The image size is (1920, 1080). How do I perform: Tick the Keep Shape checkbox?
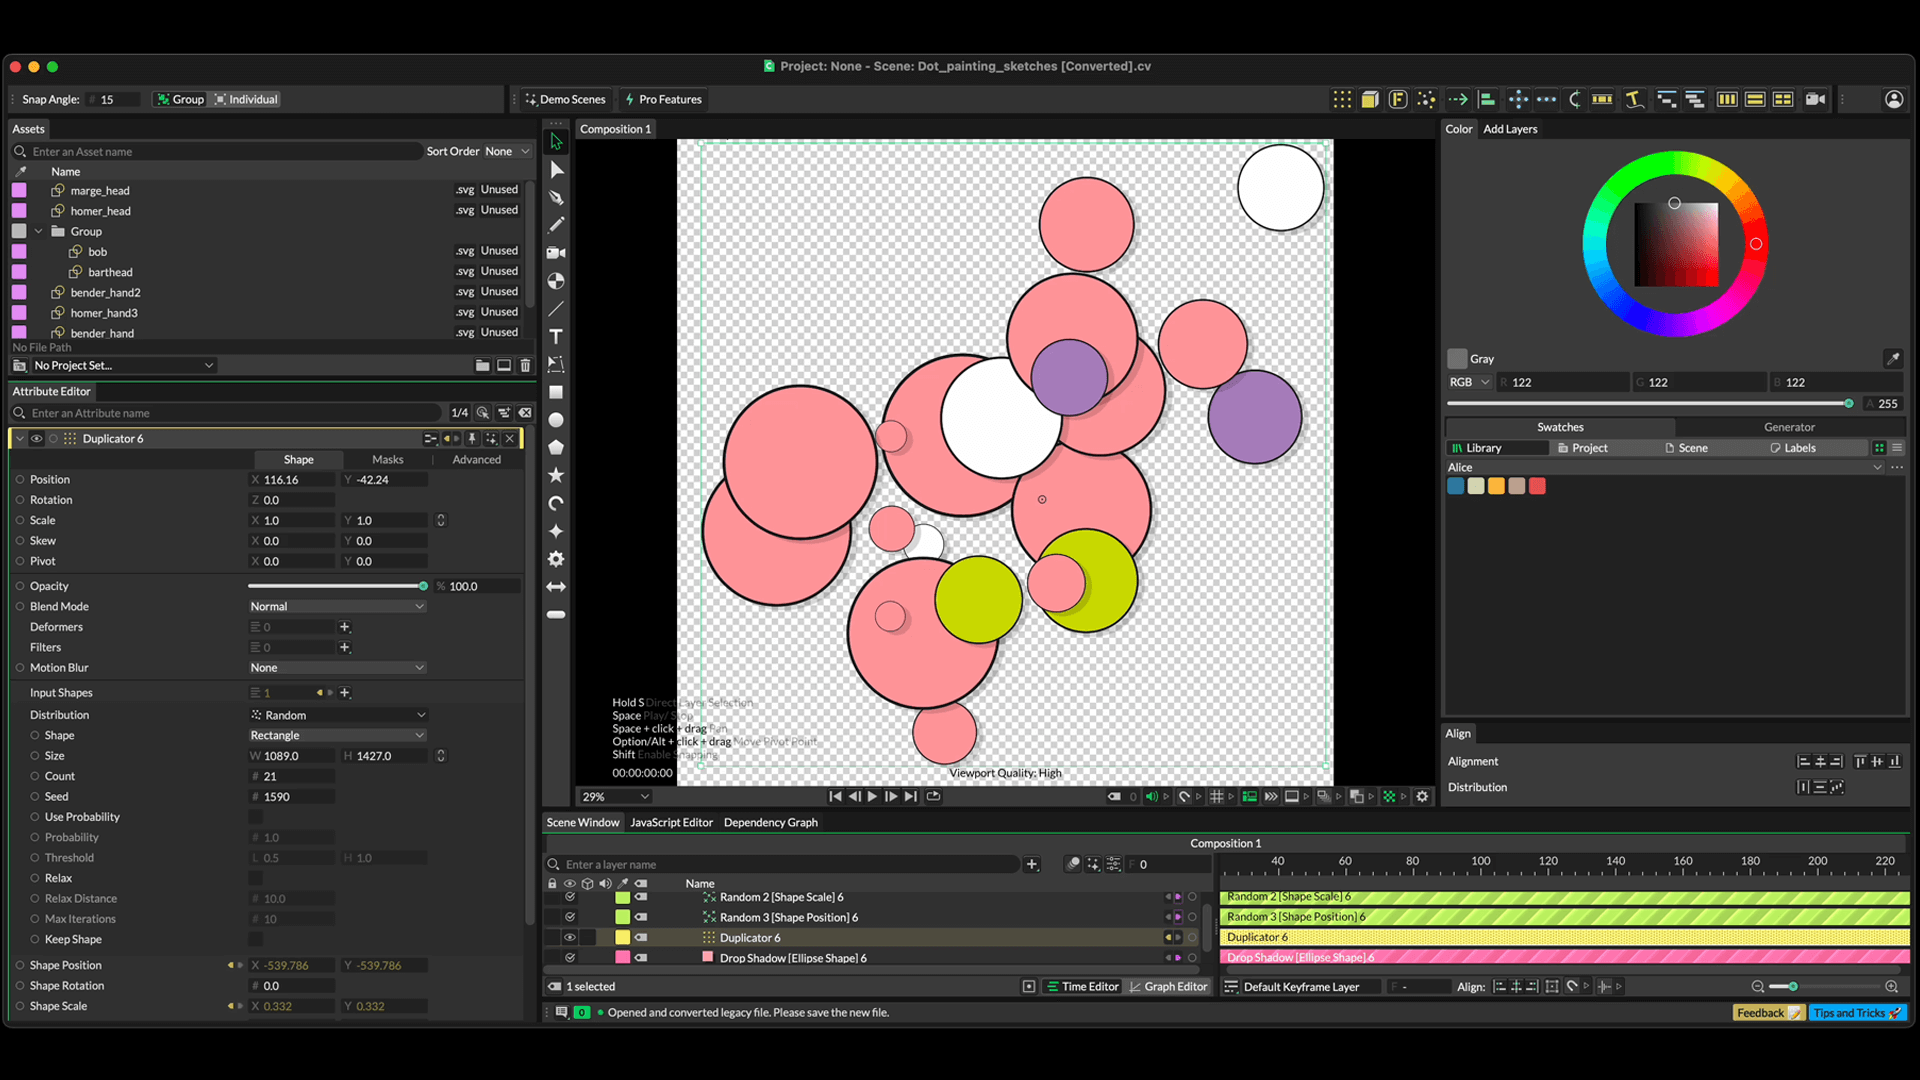click(x=255, y=939)
